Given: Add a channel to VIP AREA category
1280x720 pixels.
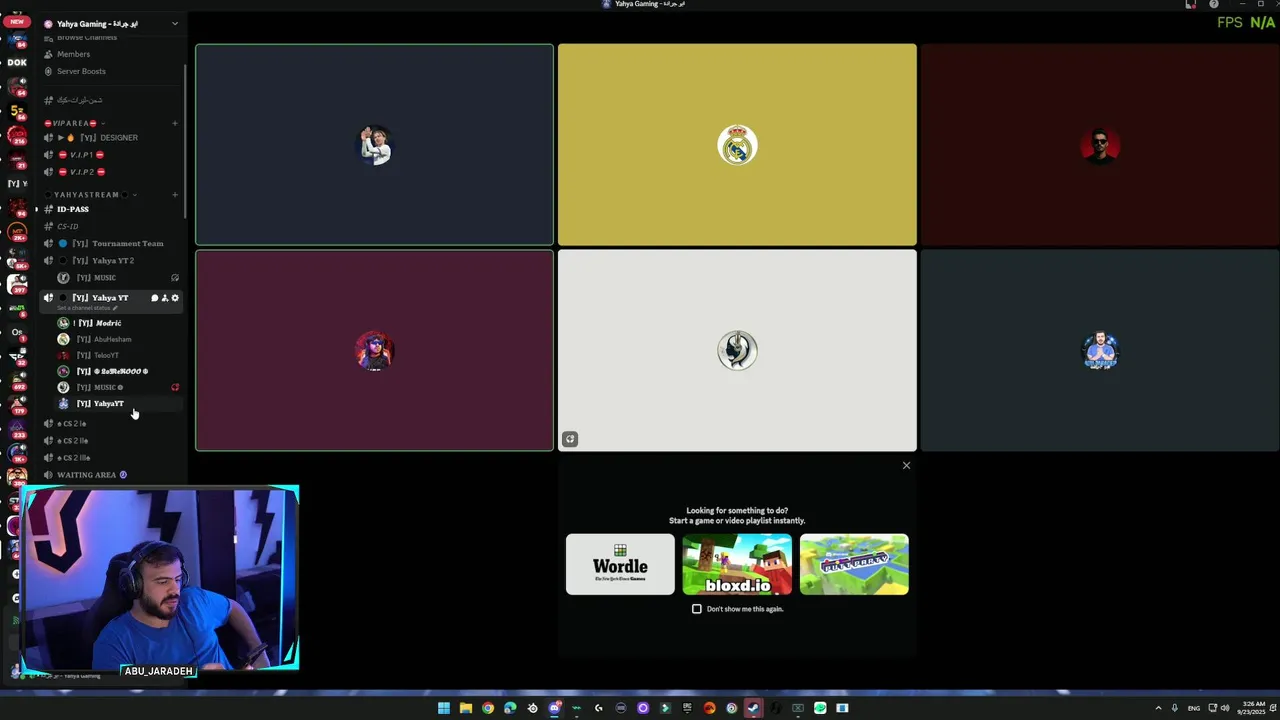Looking at the screenshot, I should (175, 123).
